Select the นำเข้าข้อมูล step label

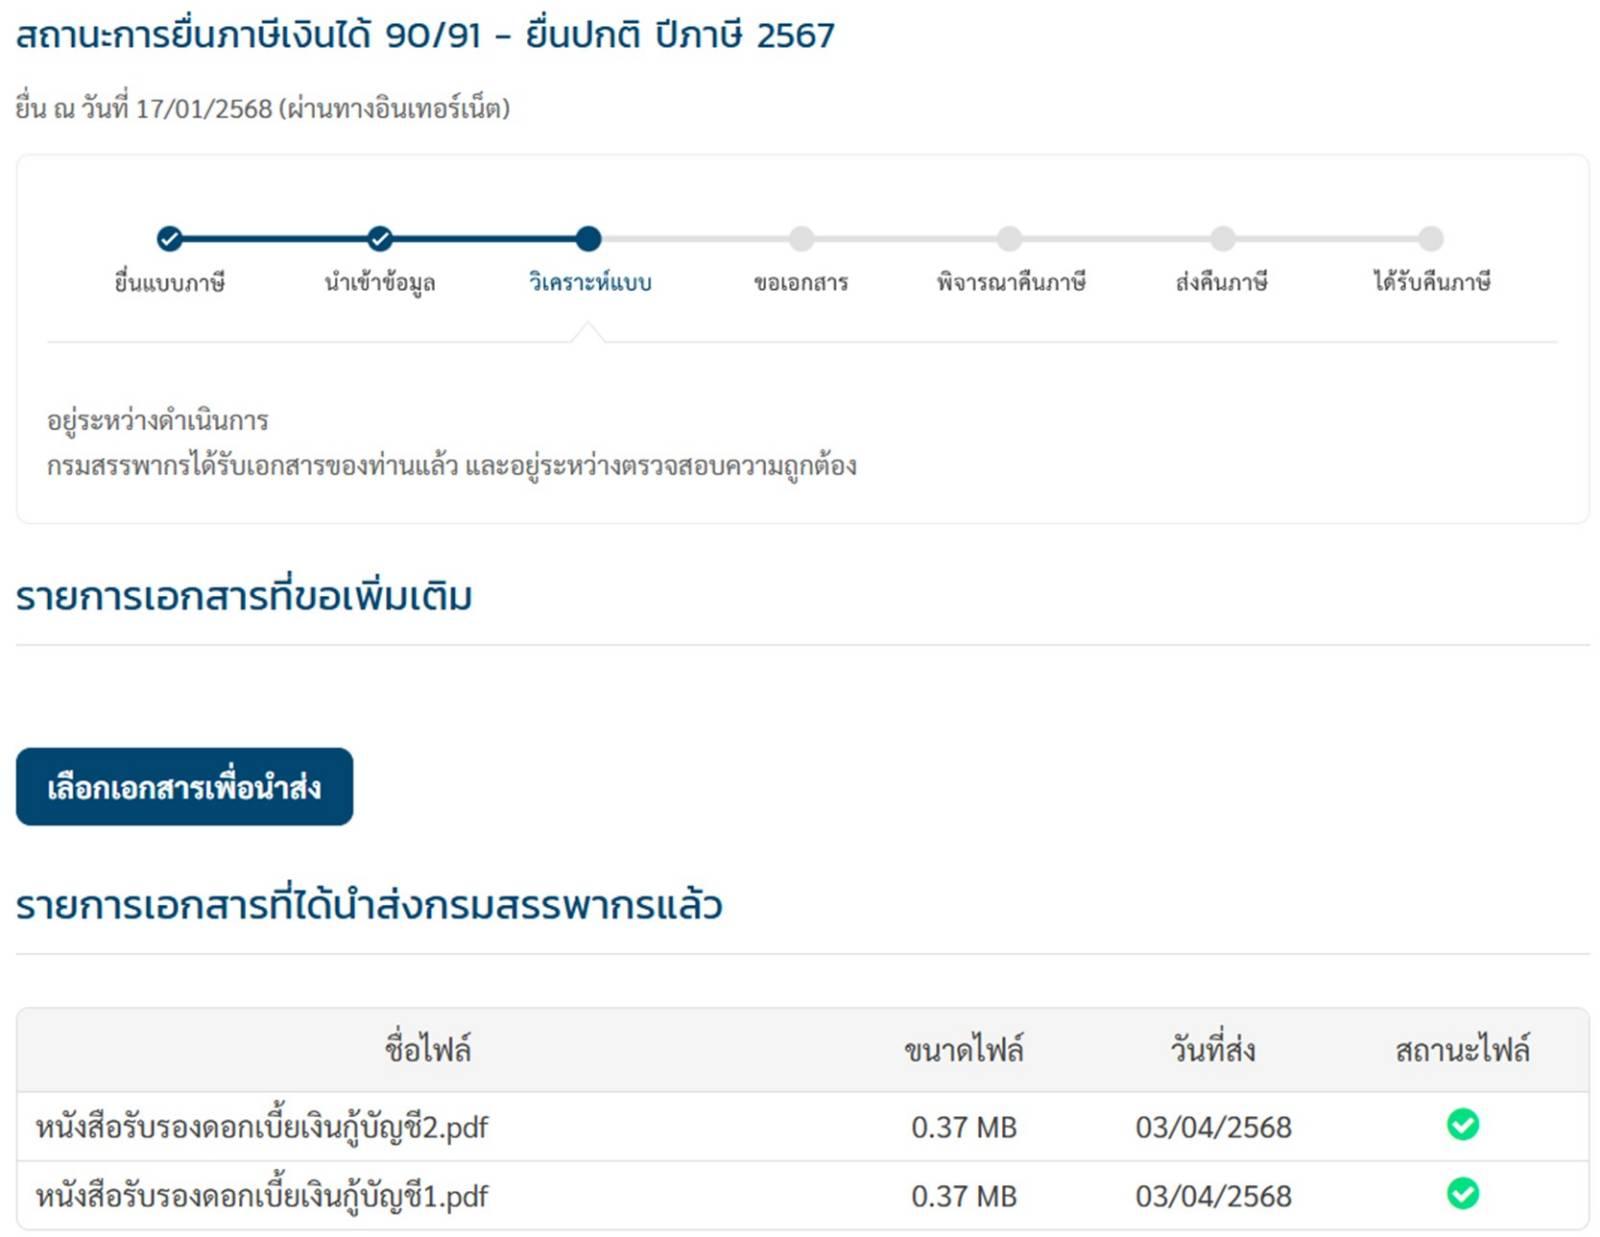[380, 282]
